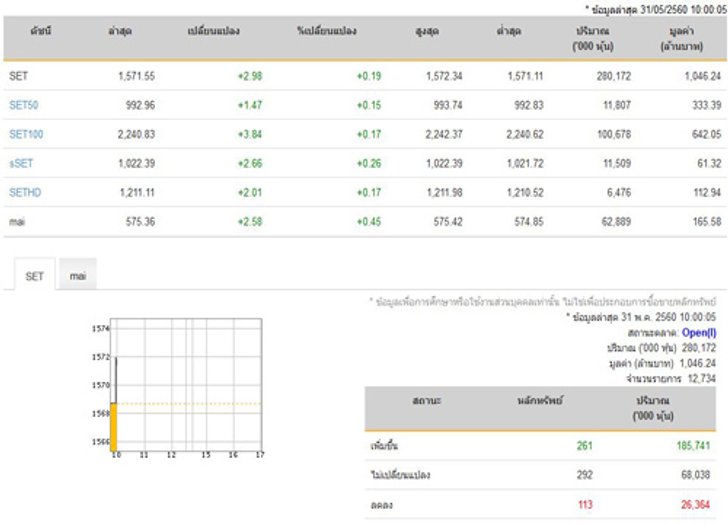Select SET100 value 642.05

pos(707,134)
